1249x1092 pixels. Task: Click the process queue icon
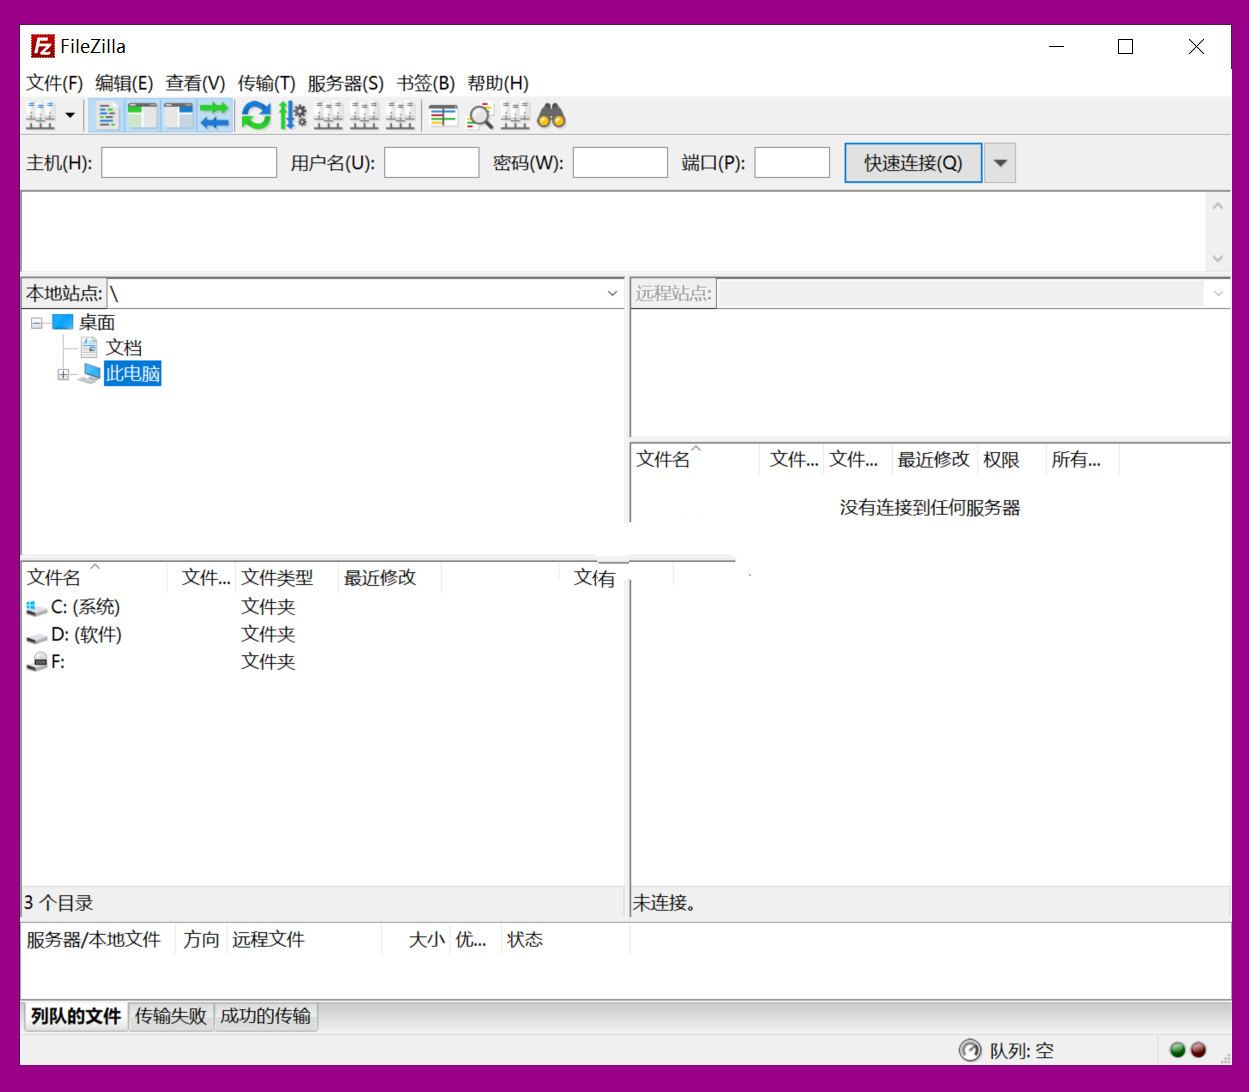pyautogui.click(x=292, y=116)
